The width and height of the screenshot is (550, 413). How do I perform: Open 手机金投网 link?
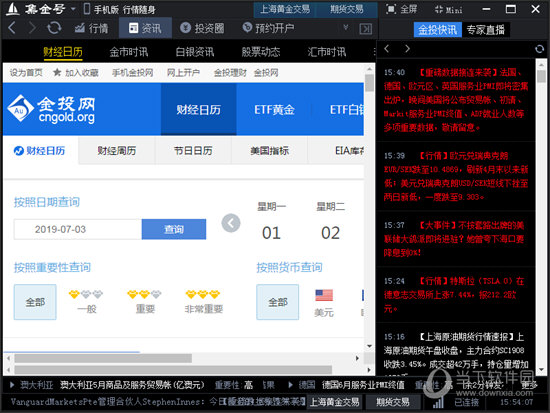tap(132, 73)
